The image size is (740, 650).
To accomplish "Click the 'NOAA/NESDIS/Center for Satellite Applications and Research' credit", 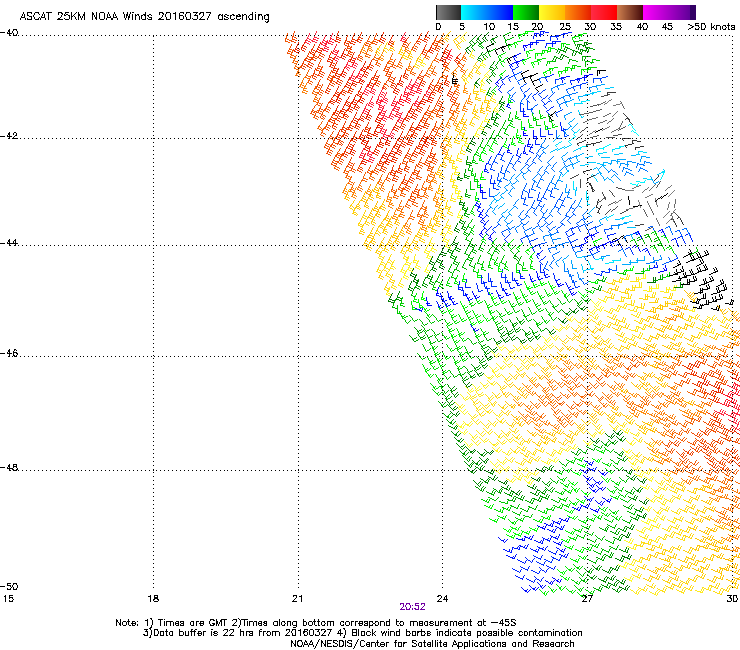I will tap(432, 644).
